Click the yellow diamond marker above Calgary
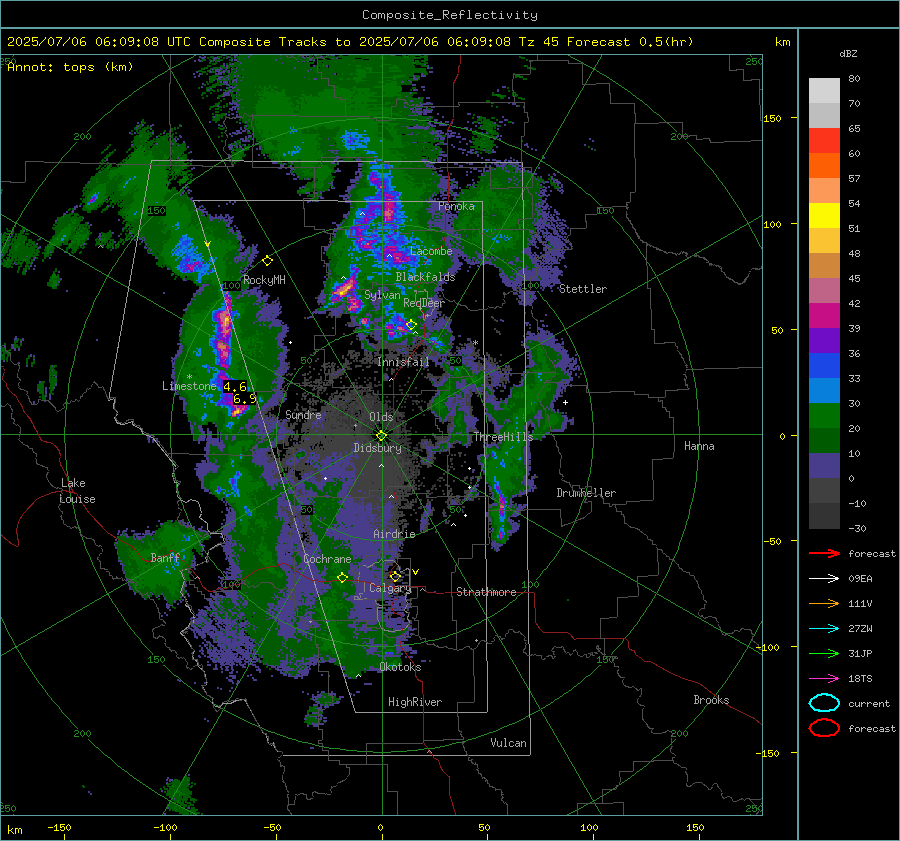Viewport: 900px width, 841px height. click(395, 576)
